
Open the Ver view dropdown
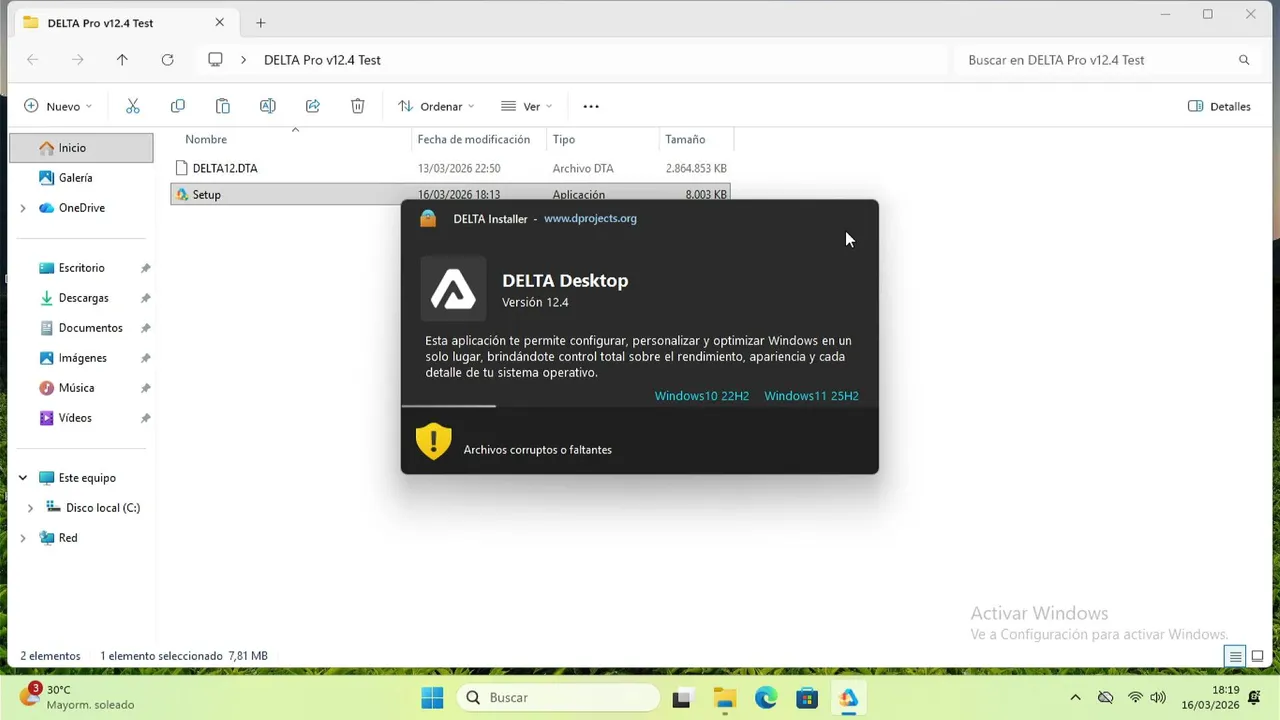pos(527,106)
